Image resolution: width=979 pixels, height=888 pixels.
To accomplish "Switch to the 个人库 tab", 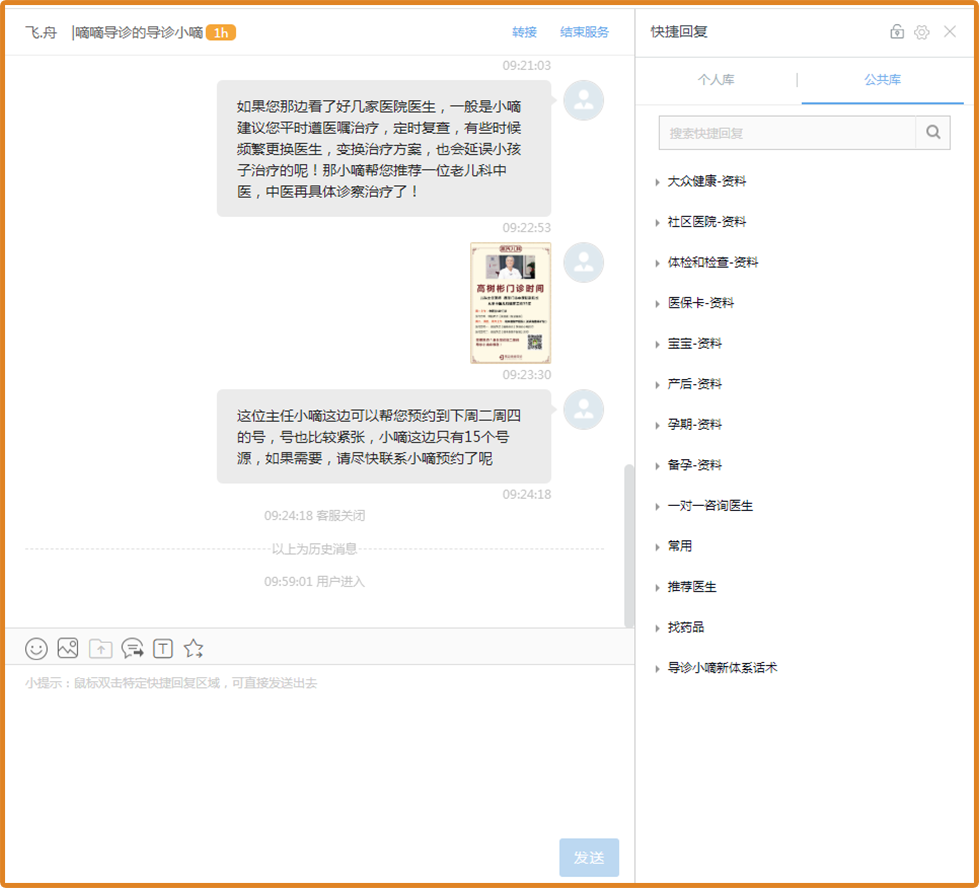I will coord(716,80).
